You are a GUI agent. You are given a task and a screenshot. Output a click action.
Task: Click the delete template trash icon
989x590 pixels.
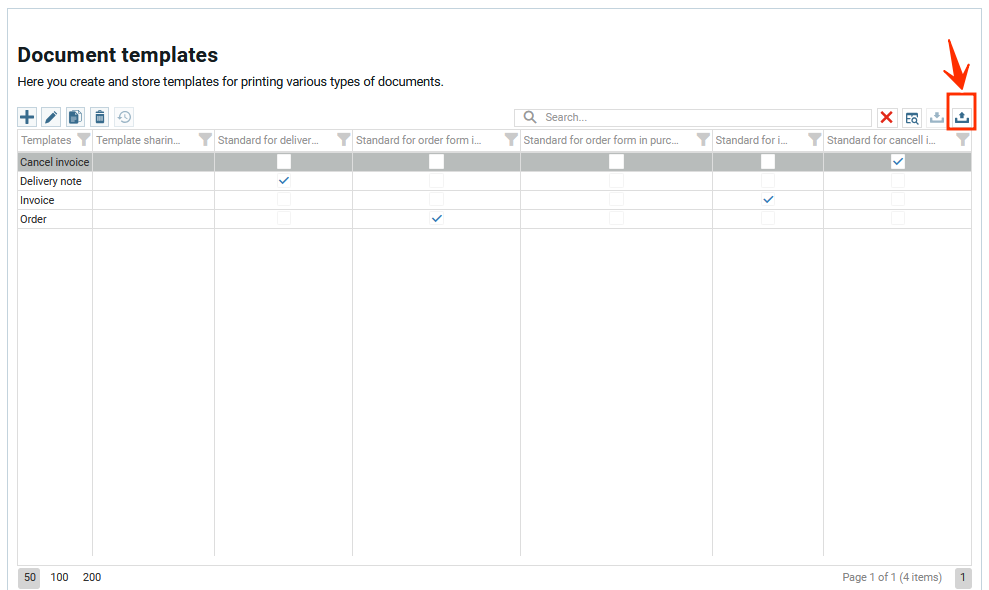[99, 118]
